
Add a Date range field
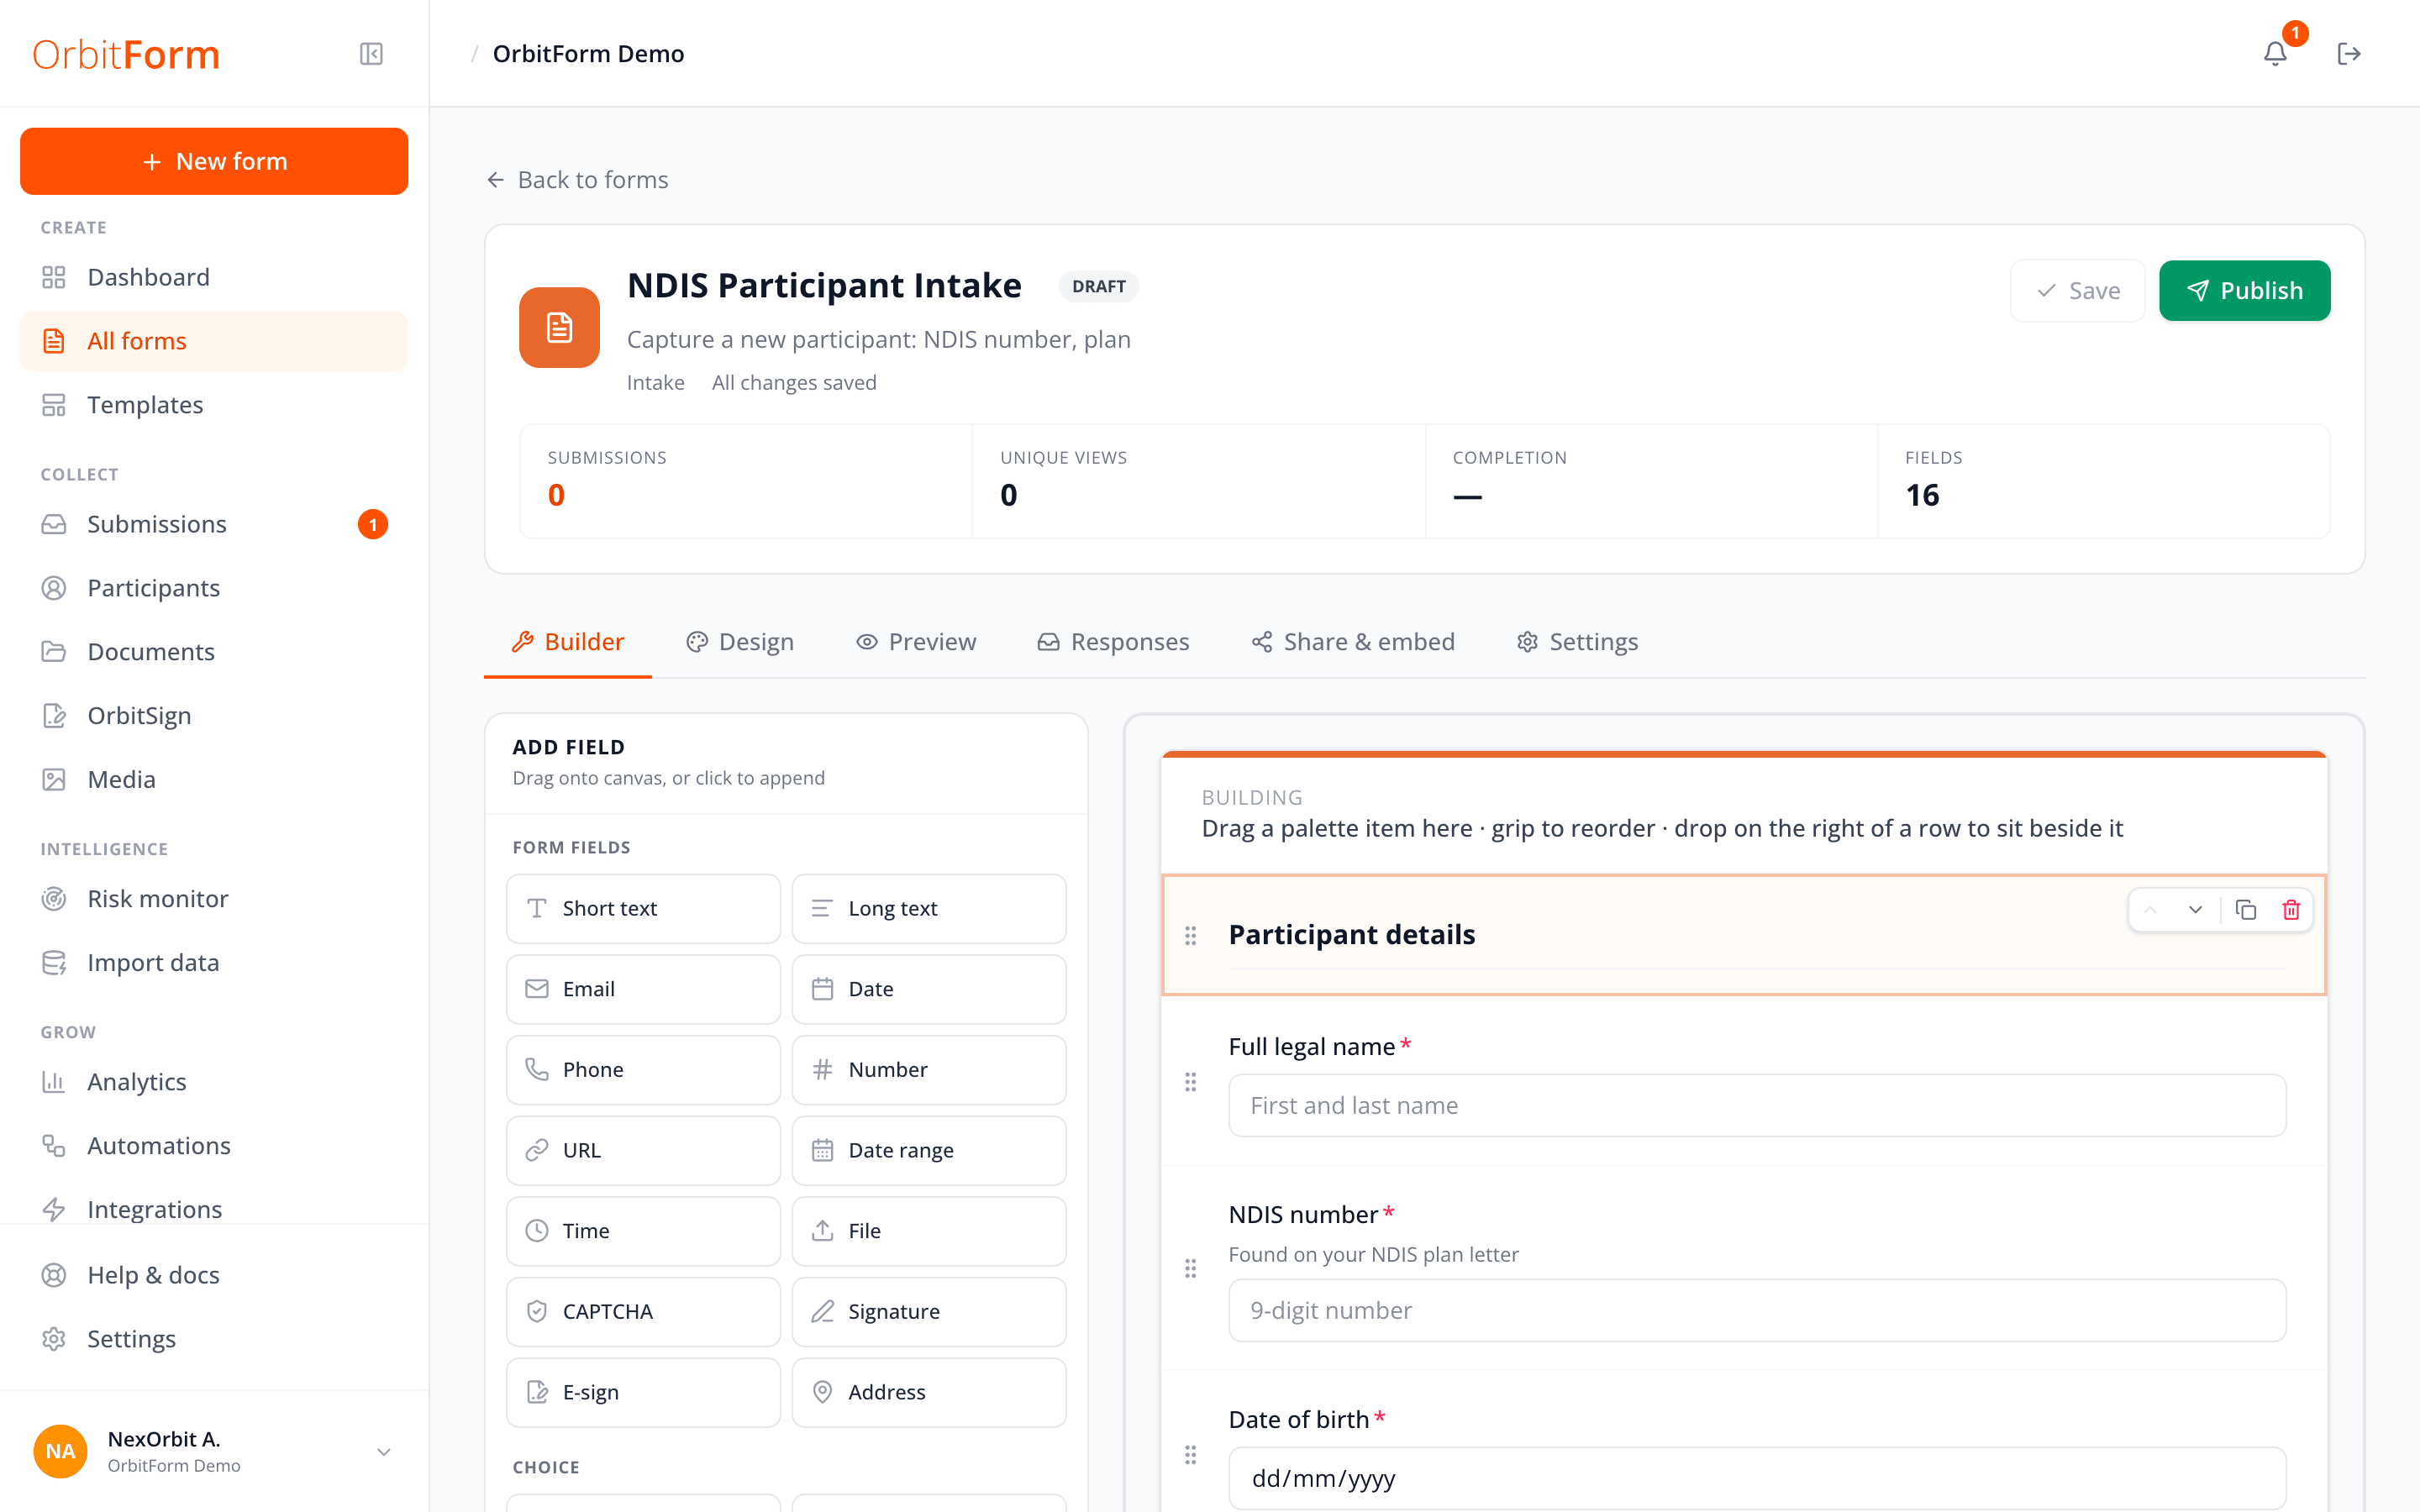(929, 1150)
